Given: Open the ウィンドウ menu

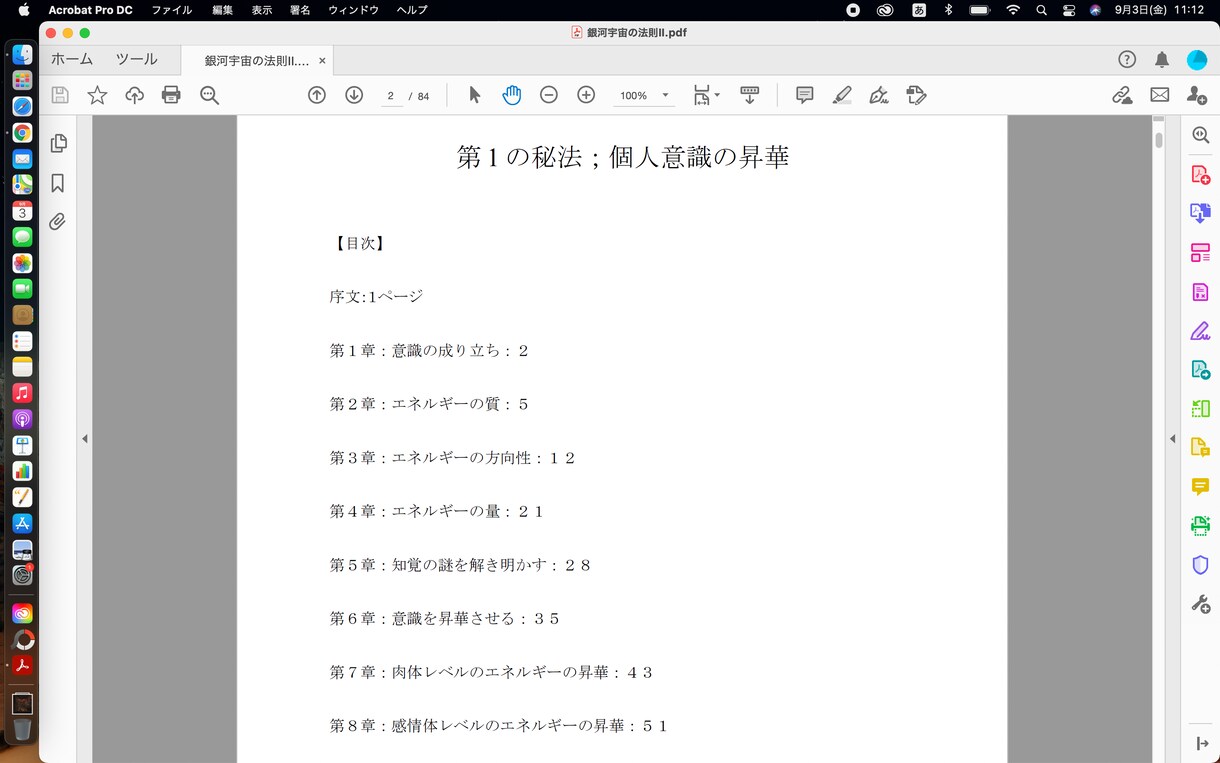Looking at the screenshot, I should (353, 10).
